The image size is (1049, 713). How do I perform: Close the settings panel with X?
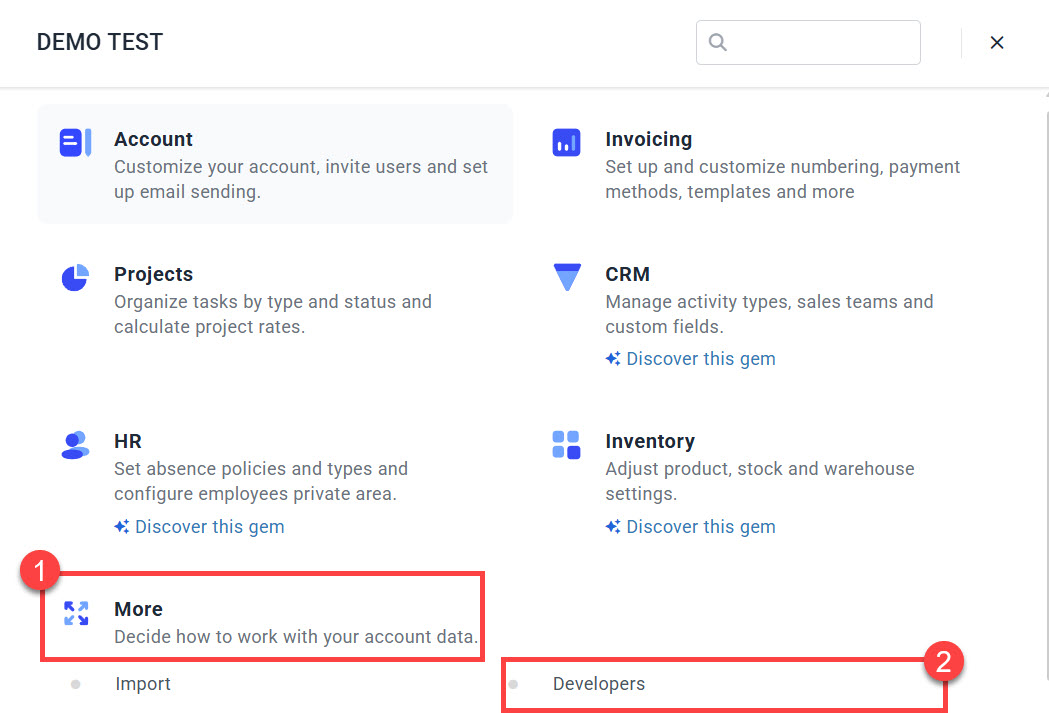click(996, 42)
